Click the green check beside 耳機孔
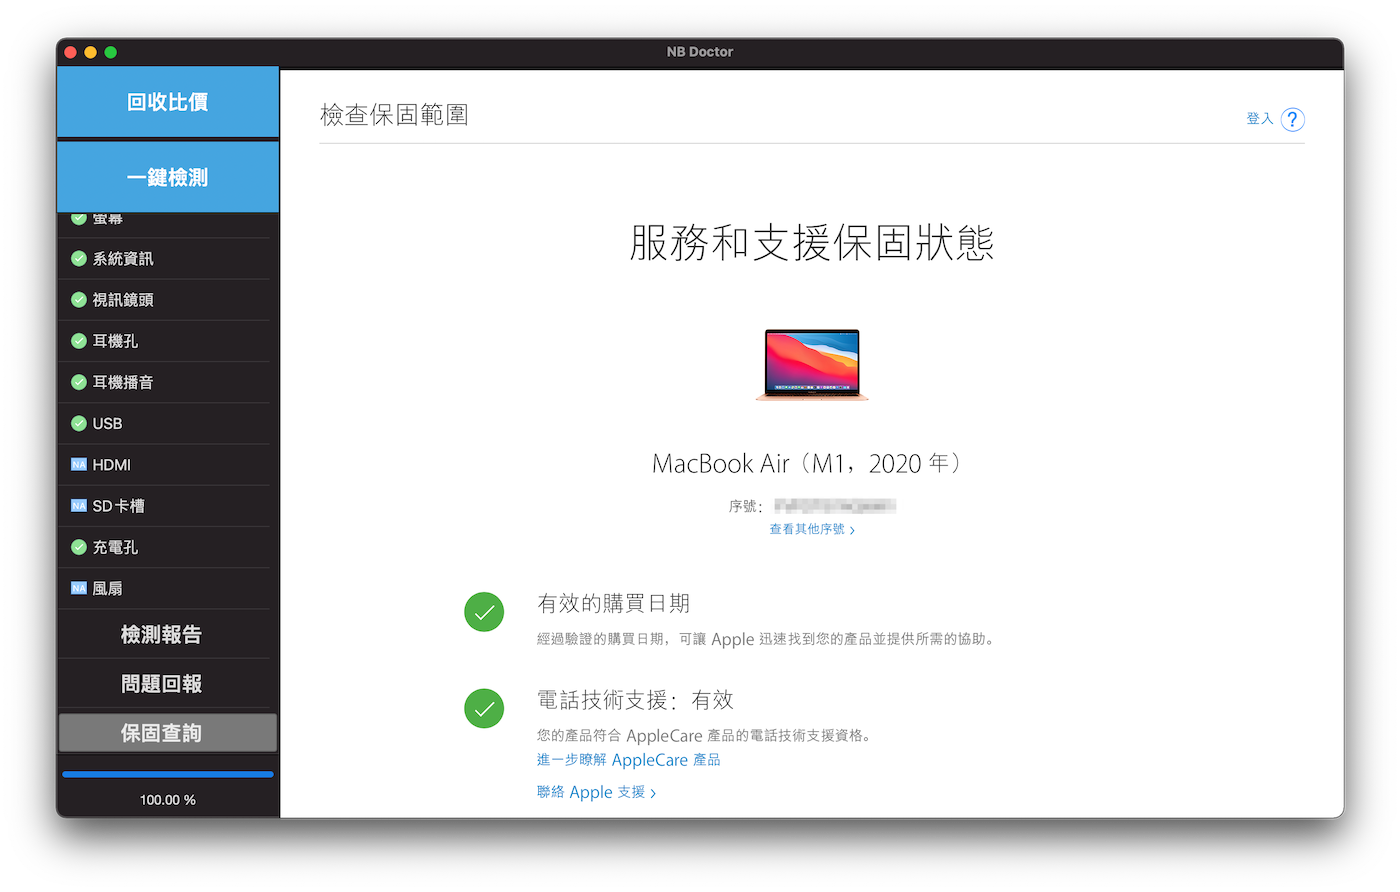This screenshot has width=1400, height=892. [x=79, y=341]
